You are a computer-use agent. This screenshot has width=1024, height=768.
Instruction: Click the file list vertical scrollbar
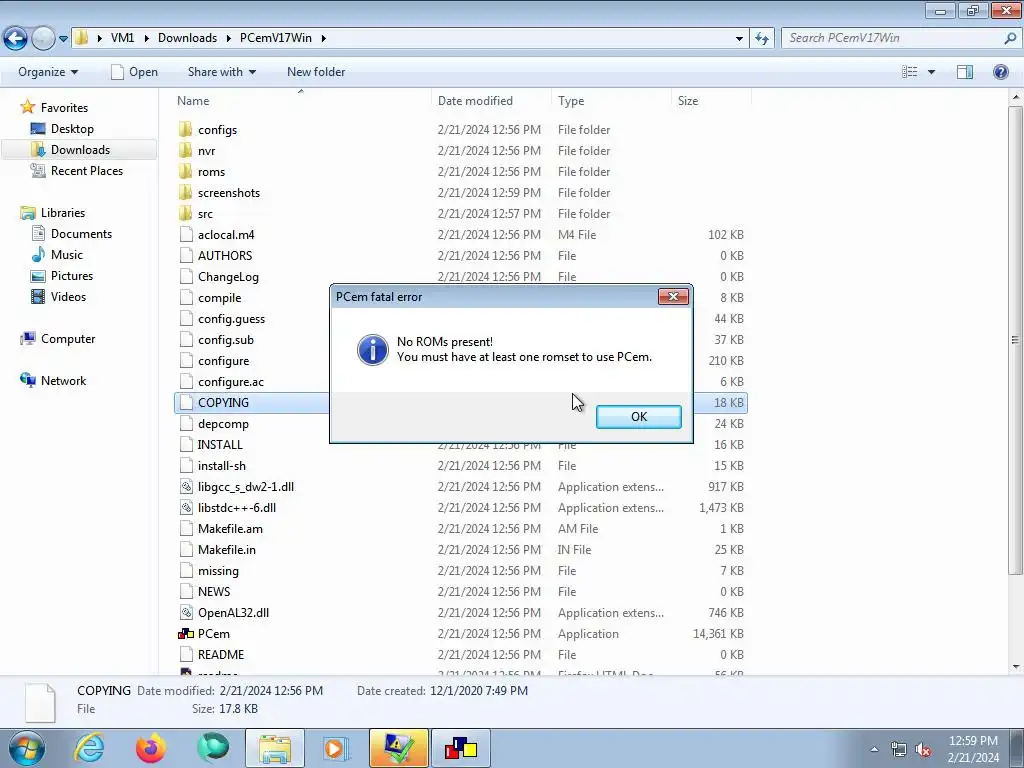1015,340
